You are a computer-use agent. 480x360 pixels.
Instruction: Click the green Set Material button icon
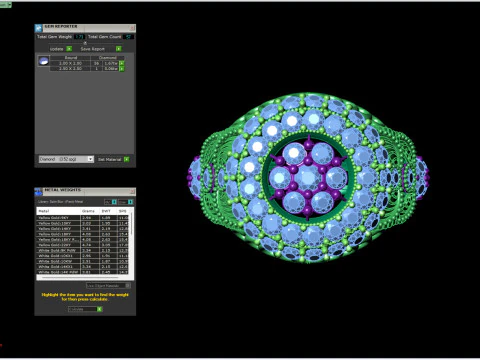tap(127, 159)
